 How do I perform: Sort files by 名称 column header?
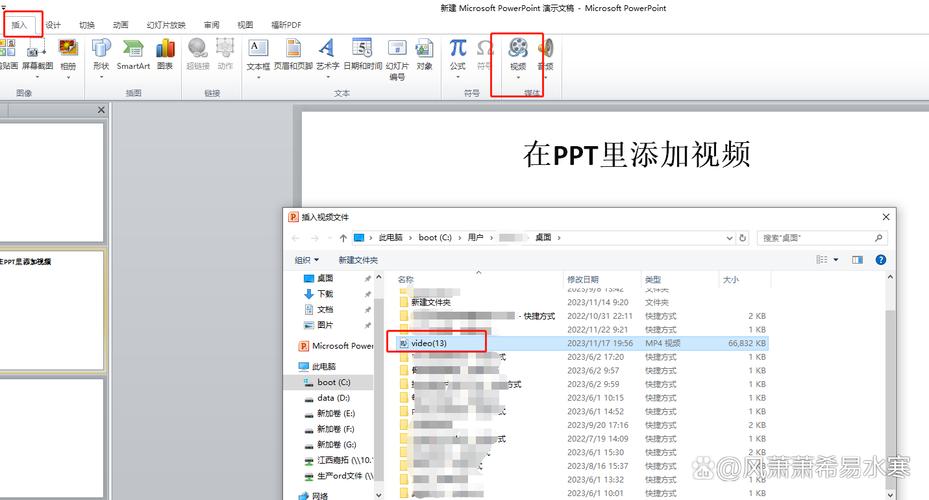[x=406, y=279]
